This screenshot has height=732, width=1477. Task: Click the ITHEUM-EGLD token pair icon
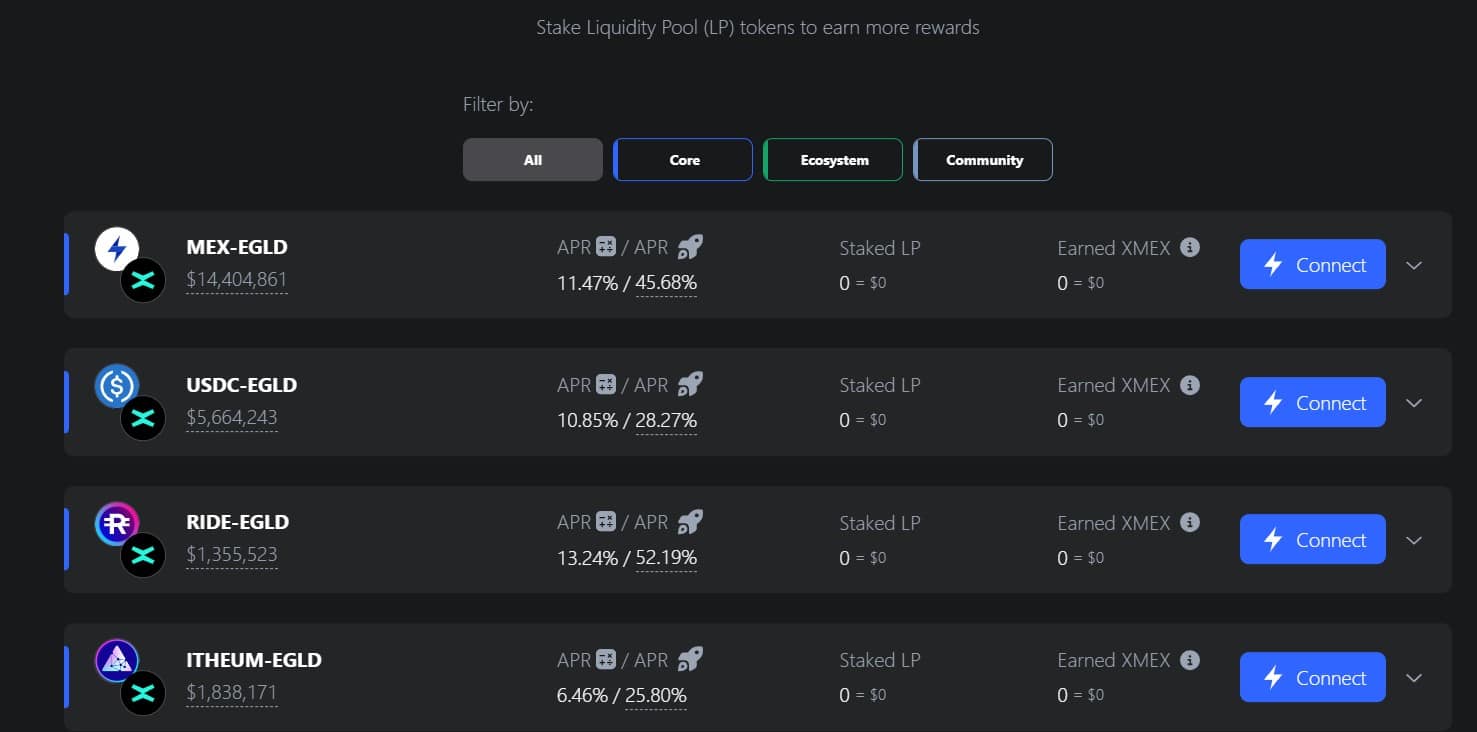[x=130, y=677]
